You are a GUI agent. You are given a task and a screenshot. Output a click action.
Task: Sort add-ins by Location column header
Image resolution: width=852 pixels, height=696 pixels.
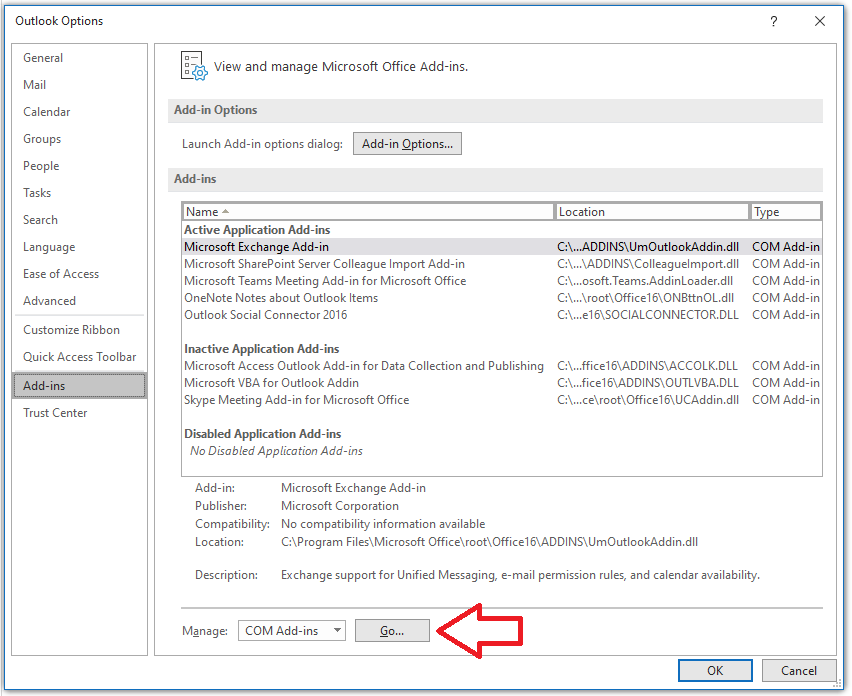(x=651, y=212)
